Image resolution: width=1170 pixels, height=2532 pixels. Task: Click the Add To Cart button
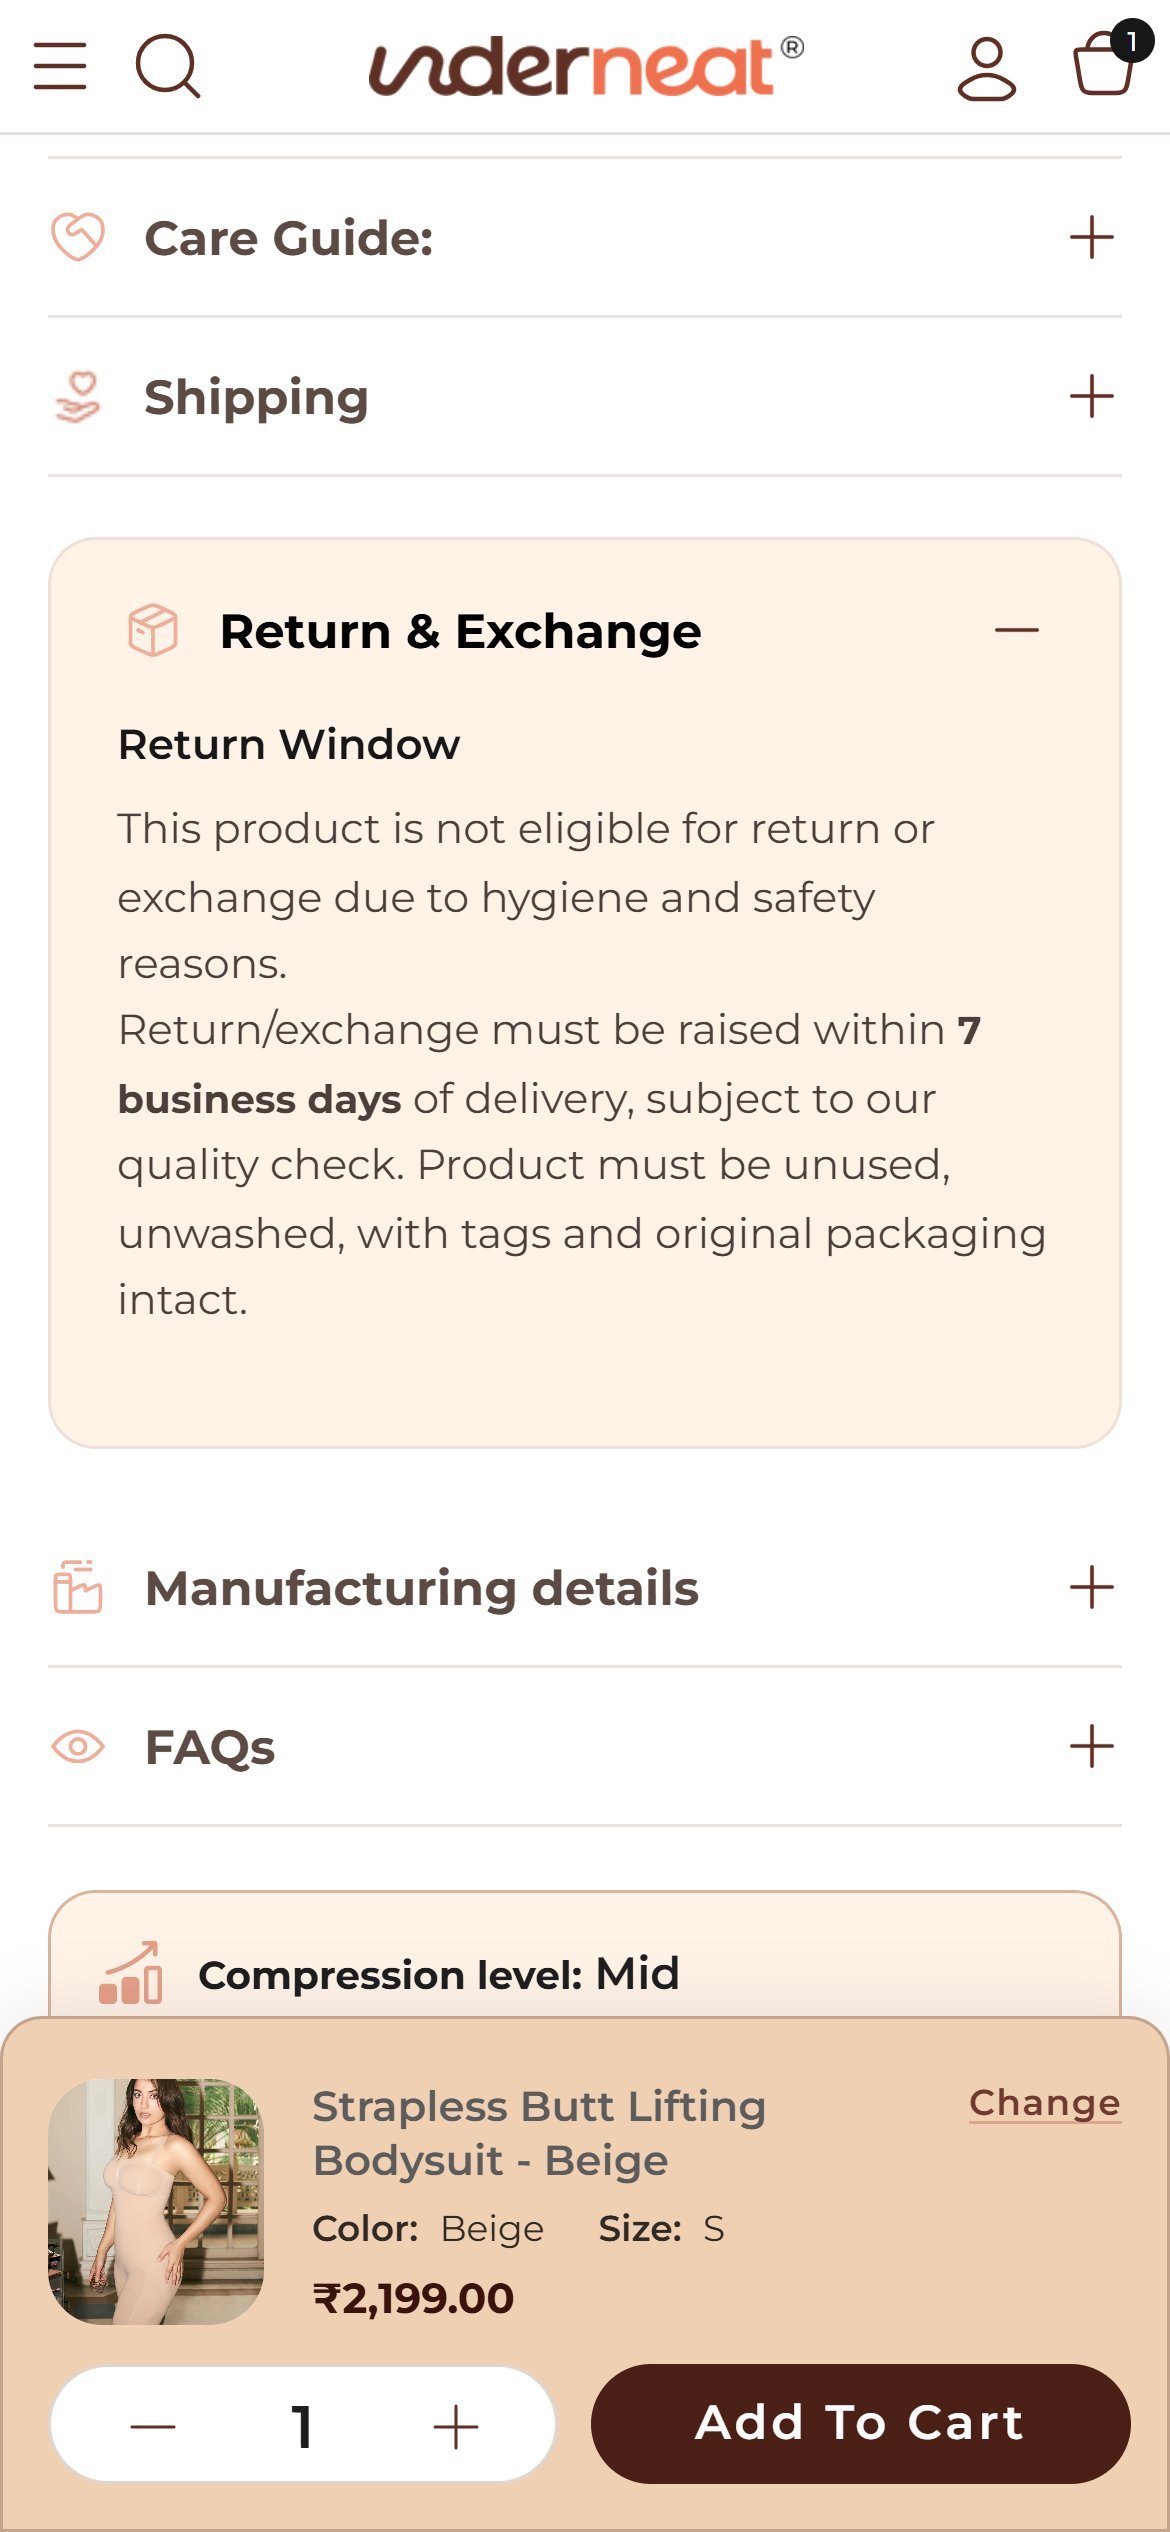pos(861,2424)
